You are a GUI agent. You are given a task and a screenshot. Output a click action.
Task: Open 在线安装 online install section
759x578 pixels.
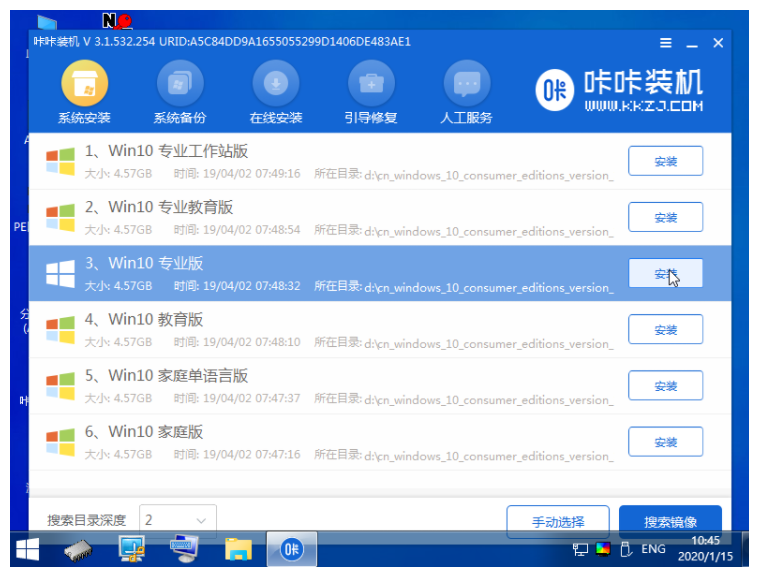275,92
